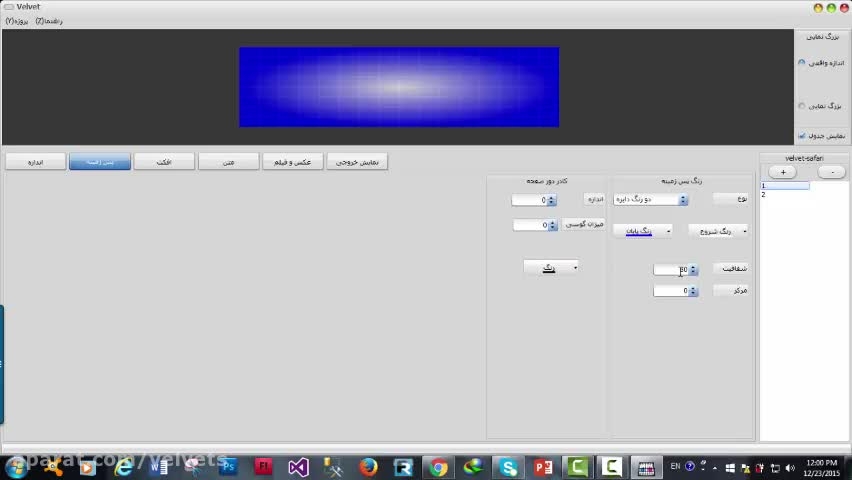852x480 pixels.
Task: Click the blue gradient preview image
Action: pos(399,87)
